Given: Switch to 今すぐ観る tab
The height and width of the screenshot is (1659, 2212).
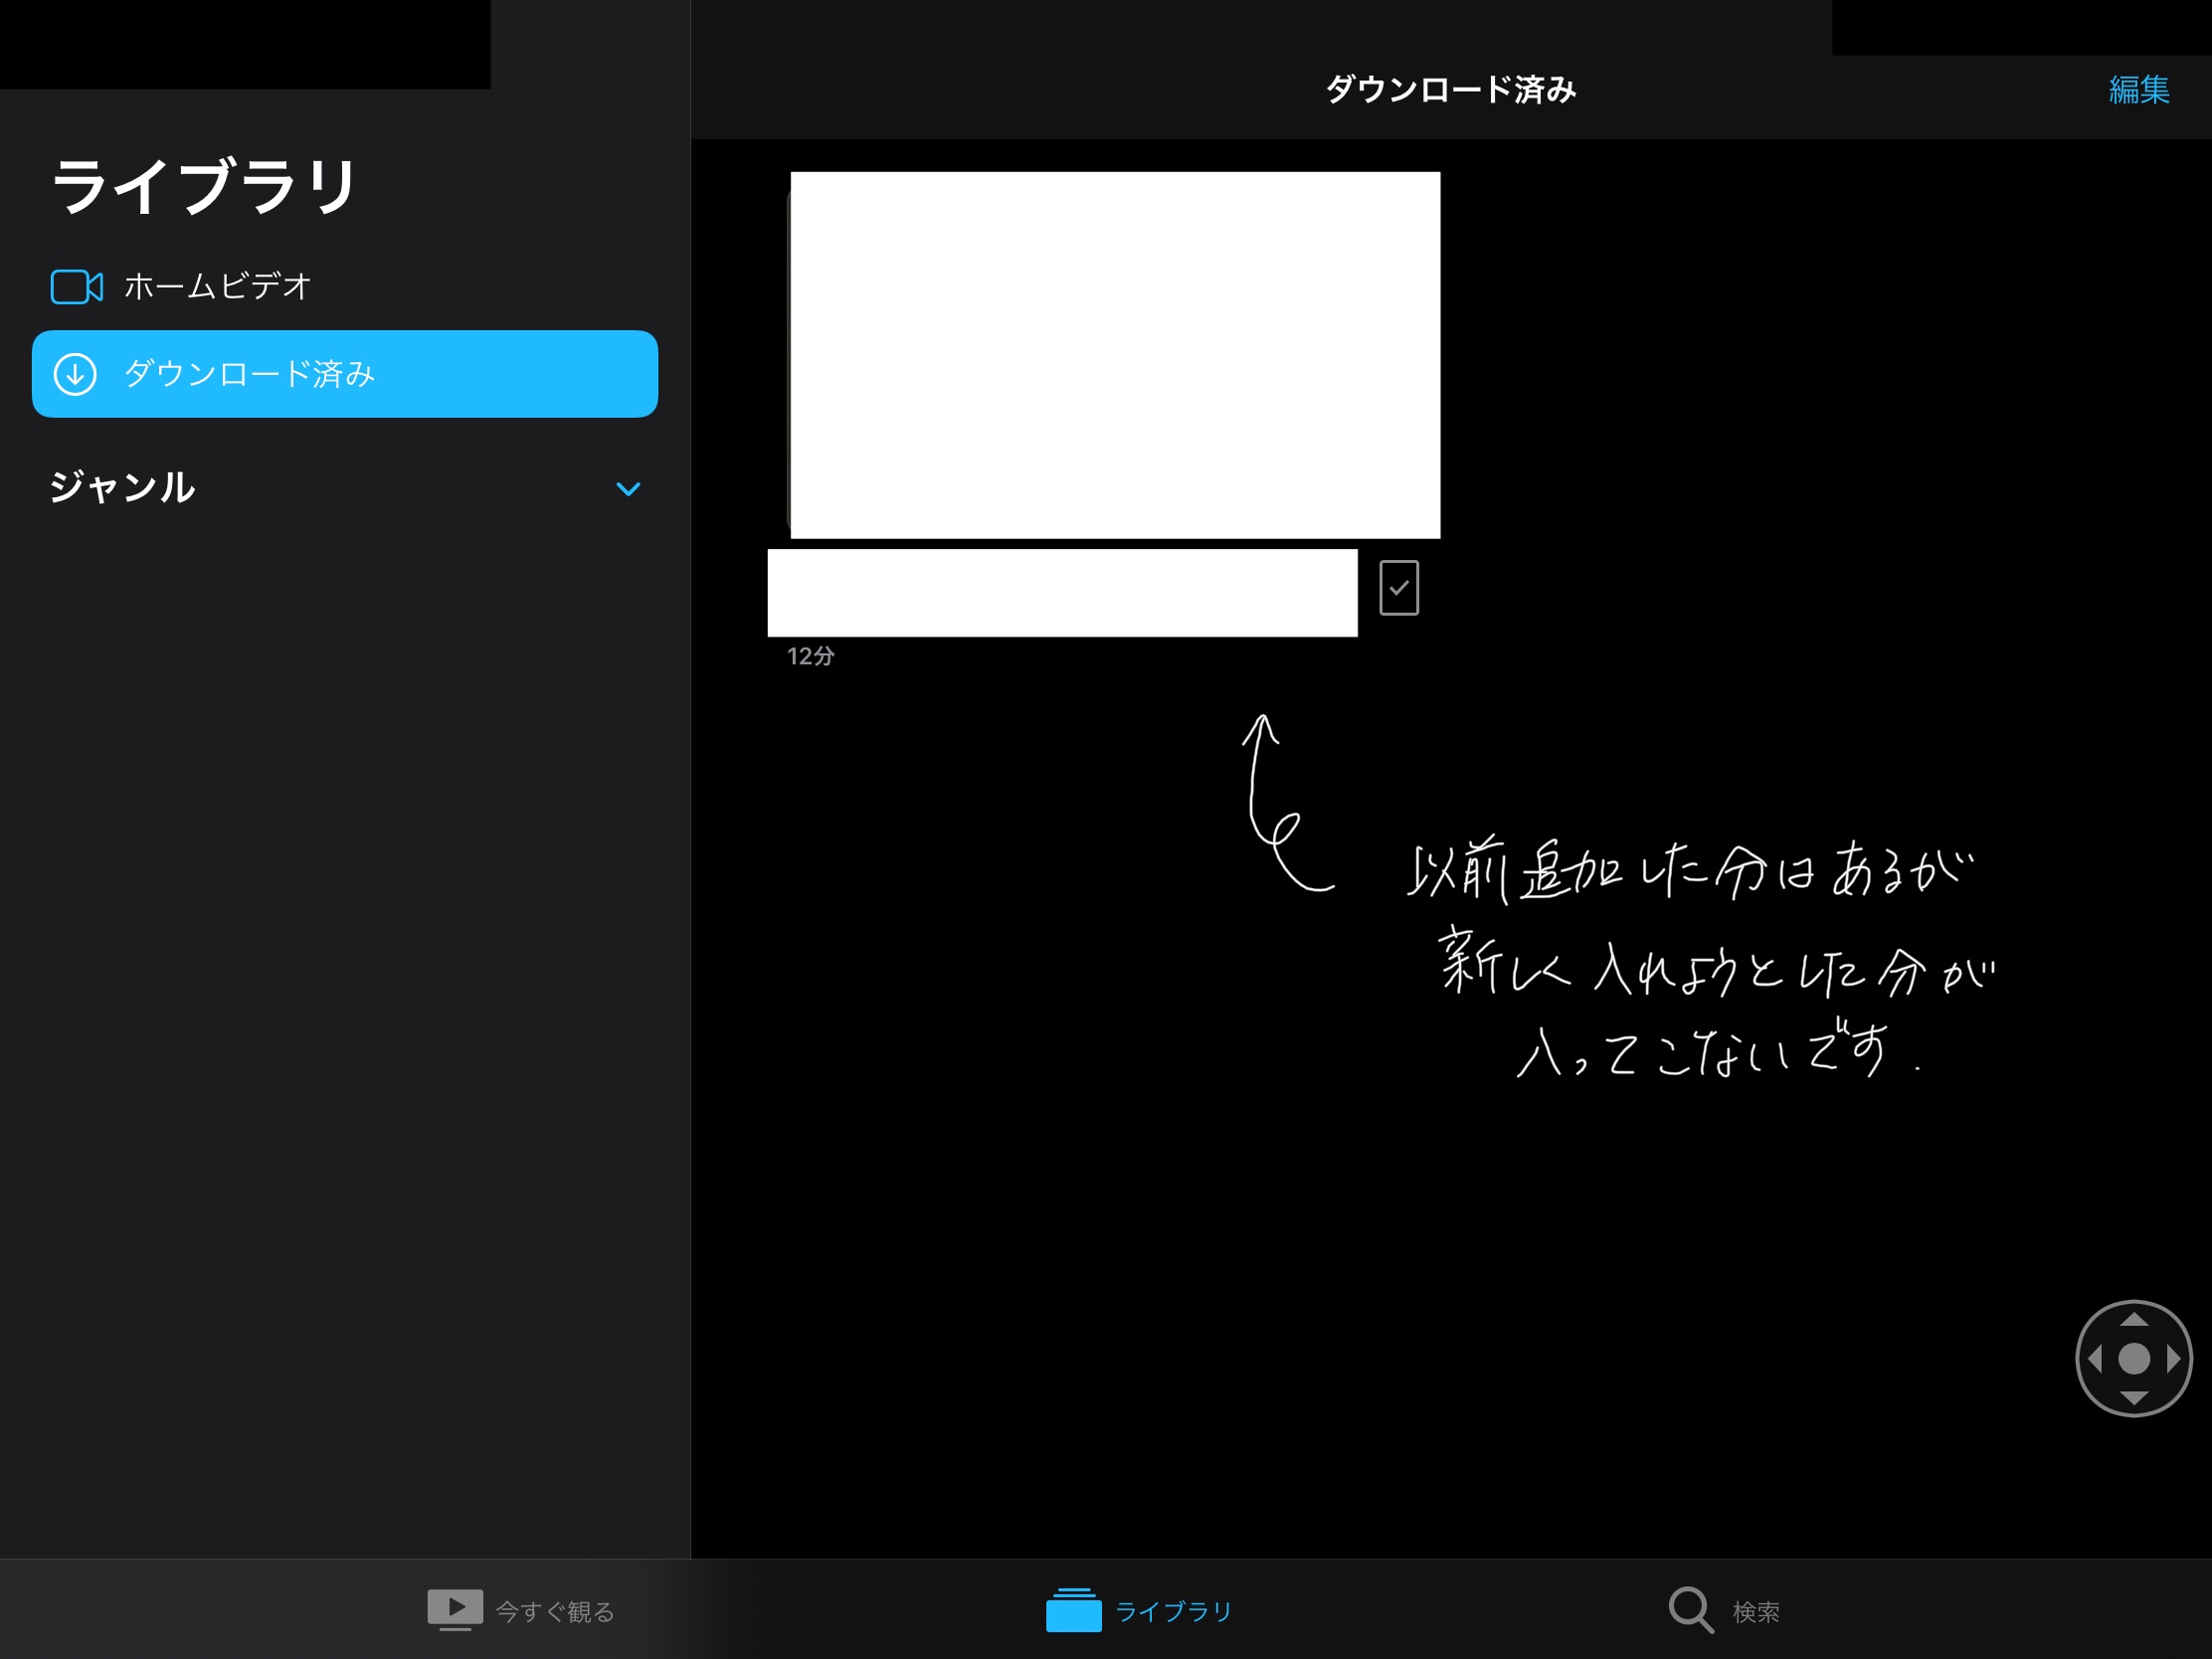Looking at the screenshot, I should click(x=555, y=1612).
